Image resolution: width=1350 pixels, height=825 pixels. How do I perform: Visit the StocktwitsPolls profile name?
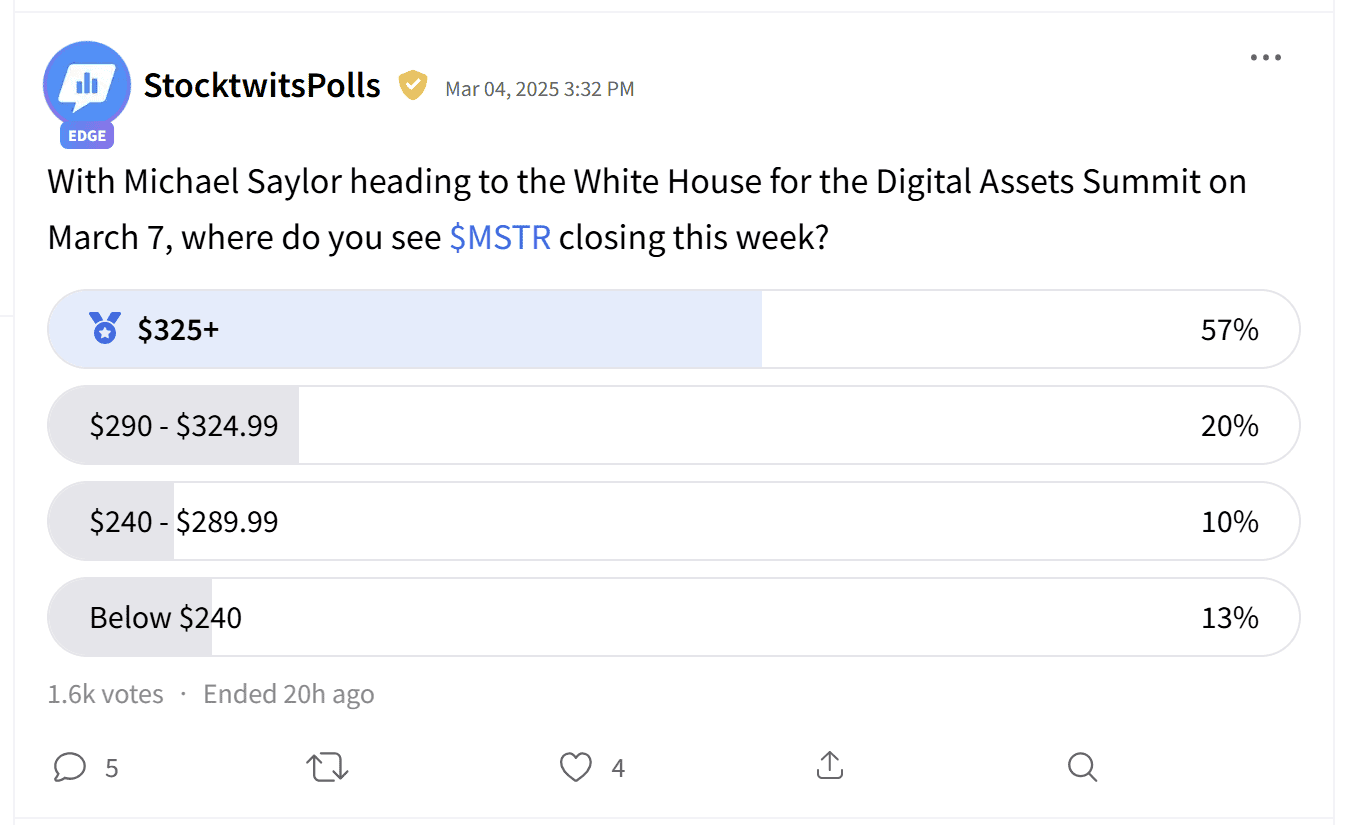tap(262, 86)
